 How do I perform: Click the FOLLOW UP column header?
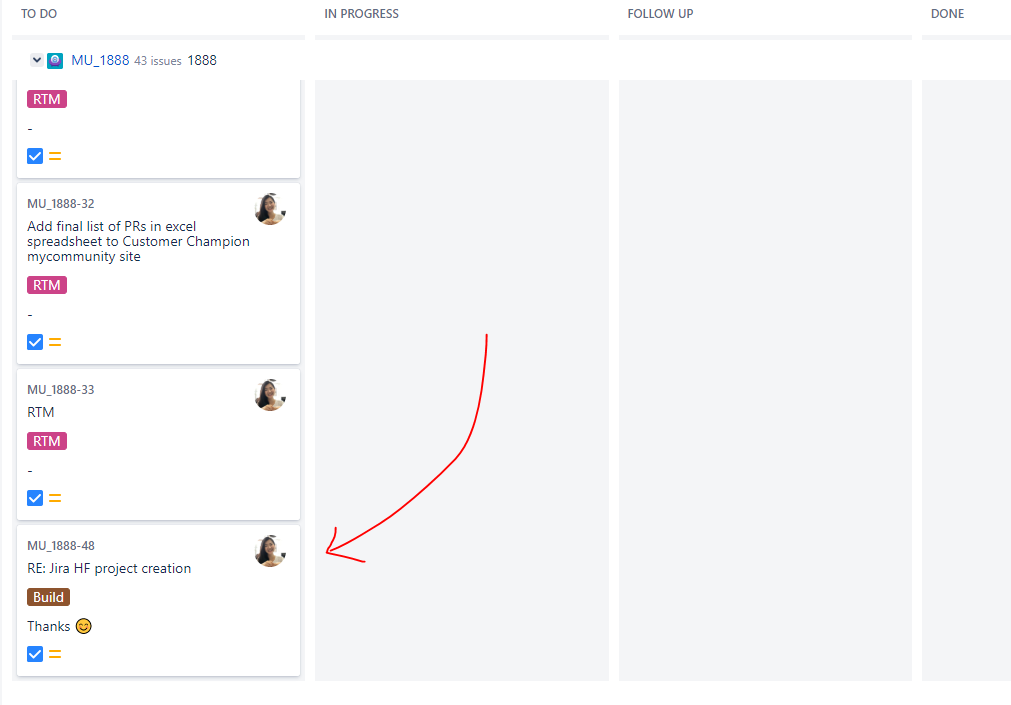660,14
